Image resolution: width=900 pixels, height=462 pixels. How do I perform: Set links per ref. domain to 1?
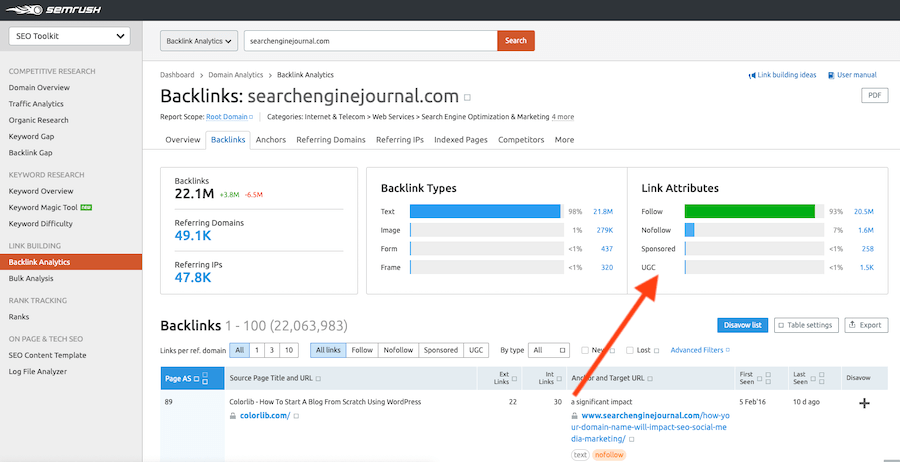tap(257, 350)
